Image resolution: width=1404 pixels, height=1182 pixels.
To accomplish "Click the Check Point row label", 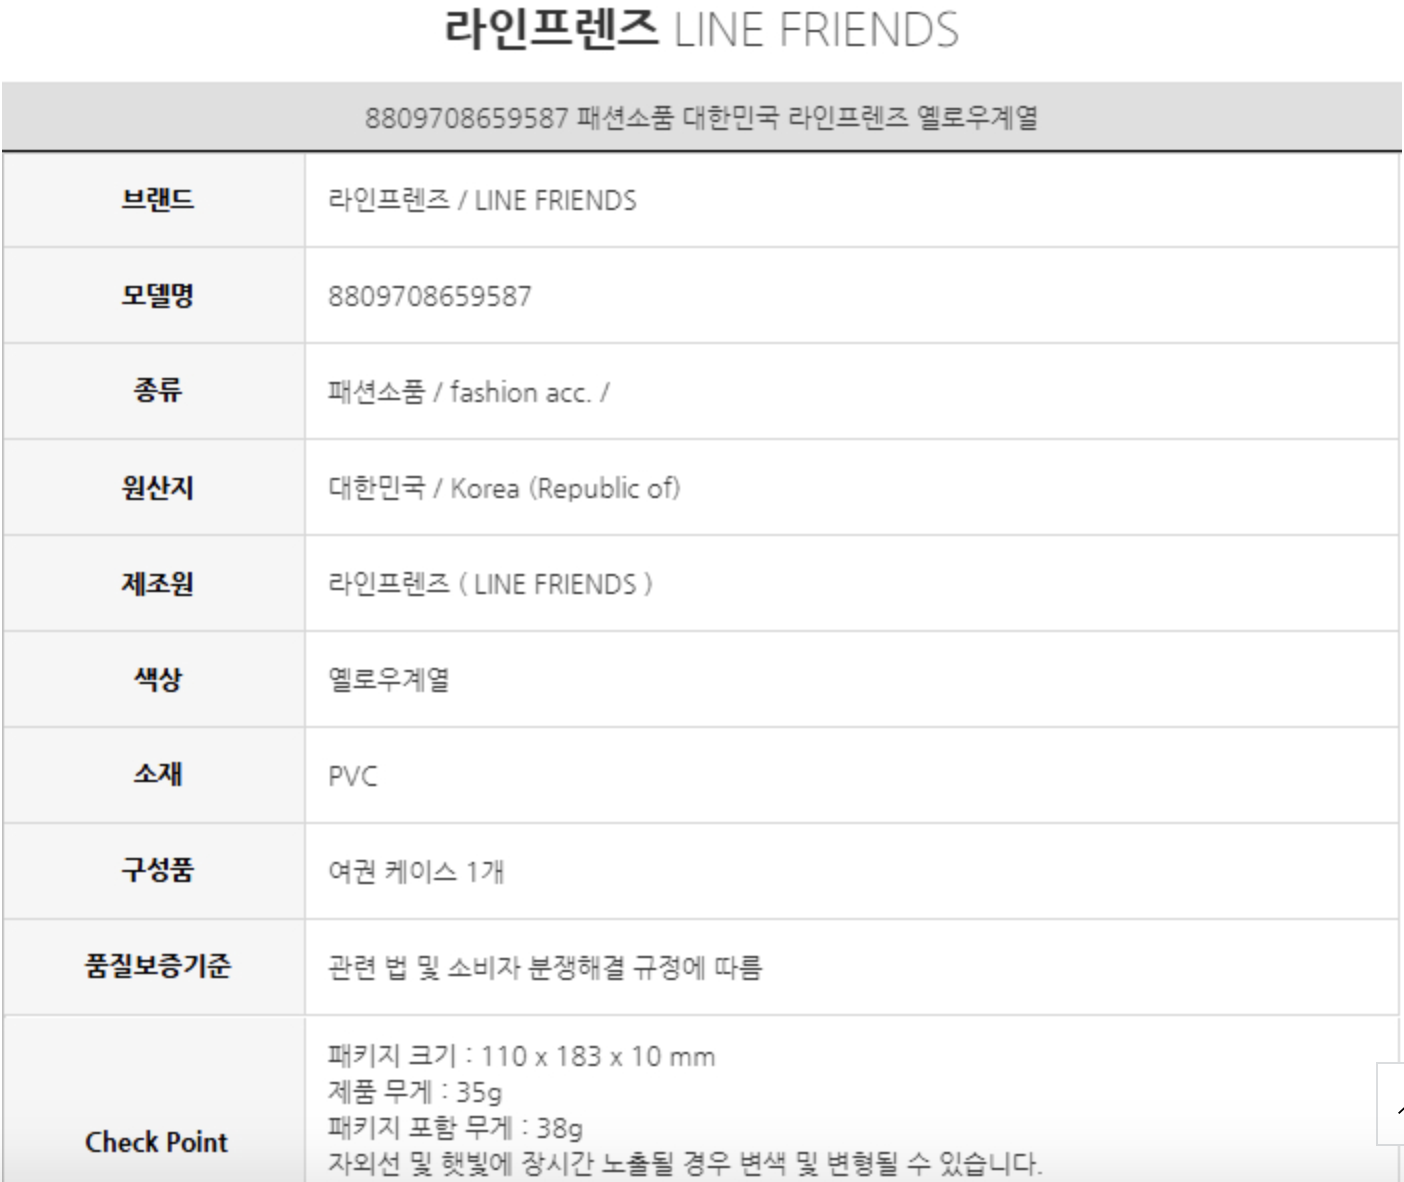I will point(156,1142).
